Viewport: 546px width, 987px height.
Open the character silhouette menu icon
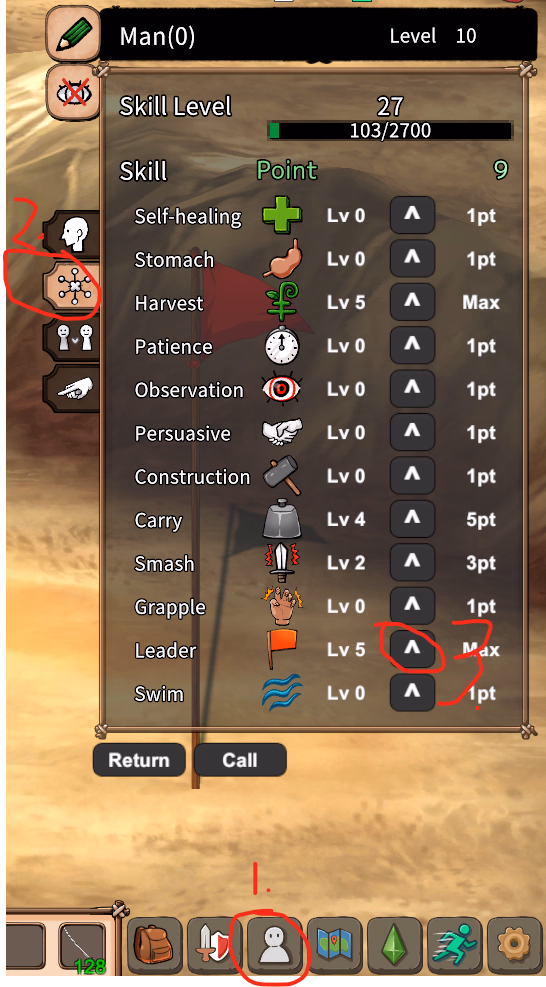click(x=275, y=945)
